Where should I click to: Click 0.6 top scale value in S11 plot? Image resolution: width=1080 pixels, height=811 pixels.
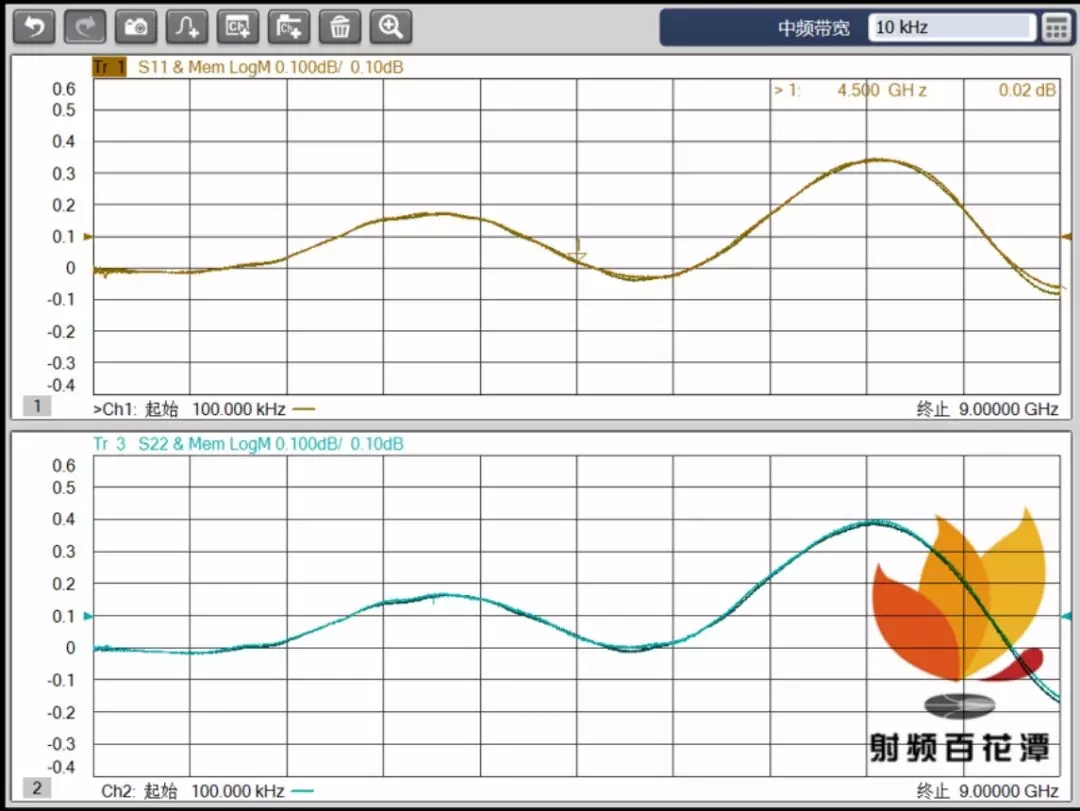(64, 89)
